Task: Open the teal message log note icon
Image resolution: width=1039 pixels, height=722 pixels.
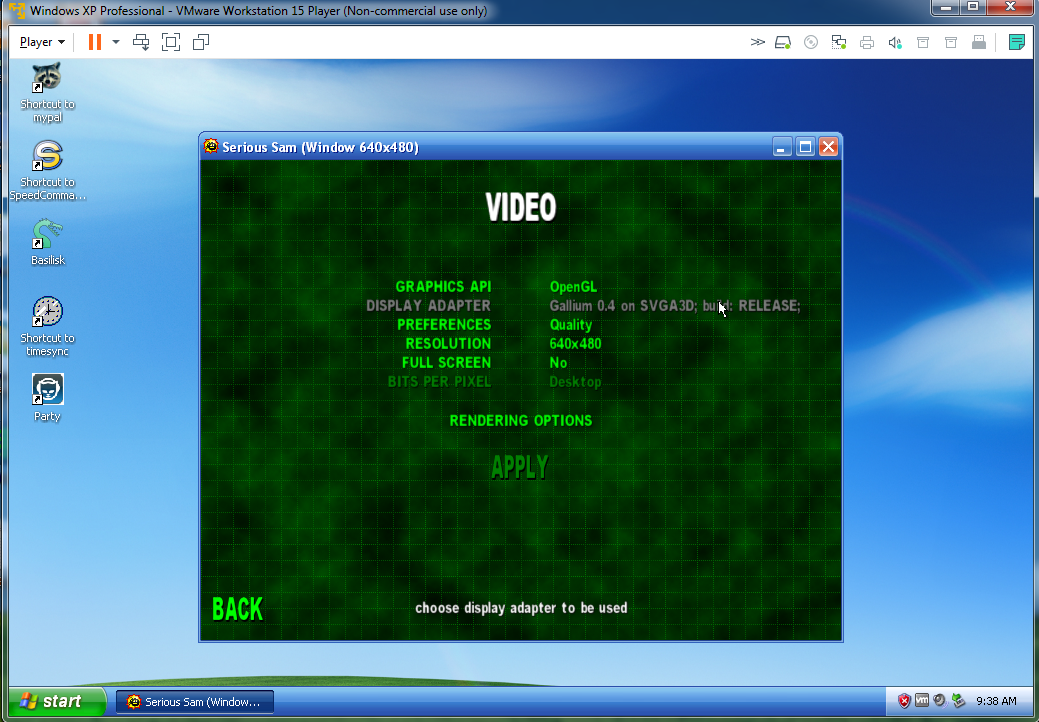Action: (1016, 42)
